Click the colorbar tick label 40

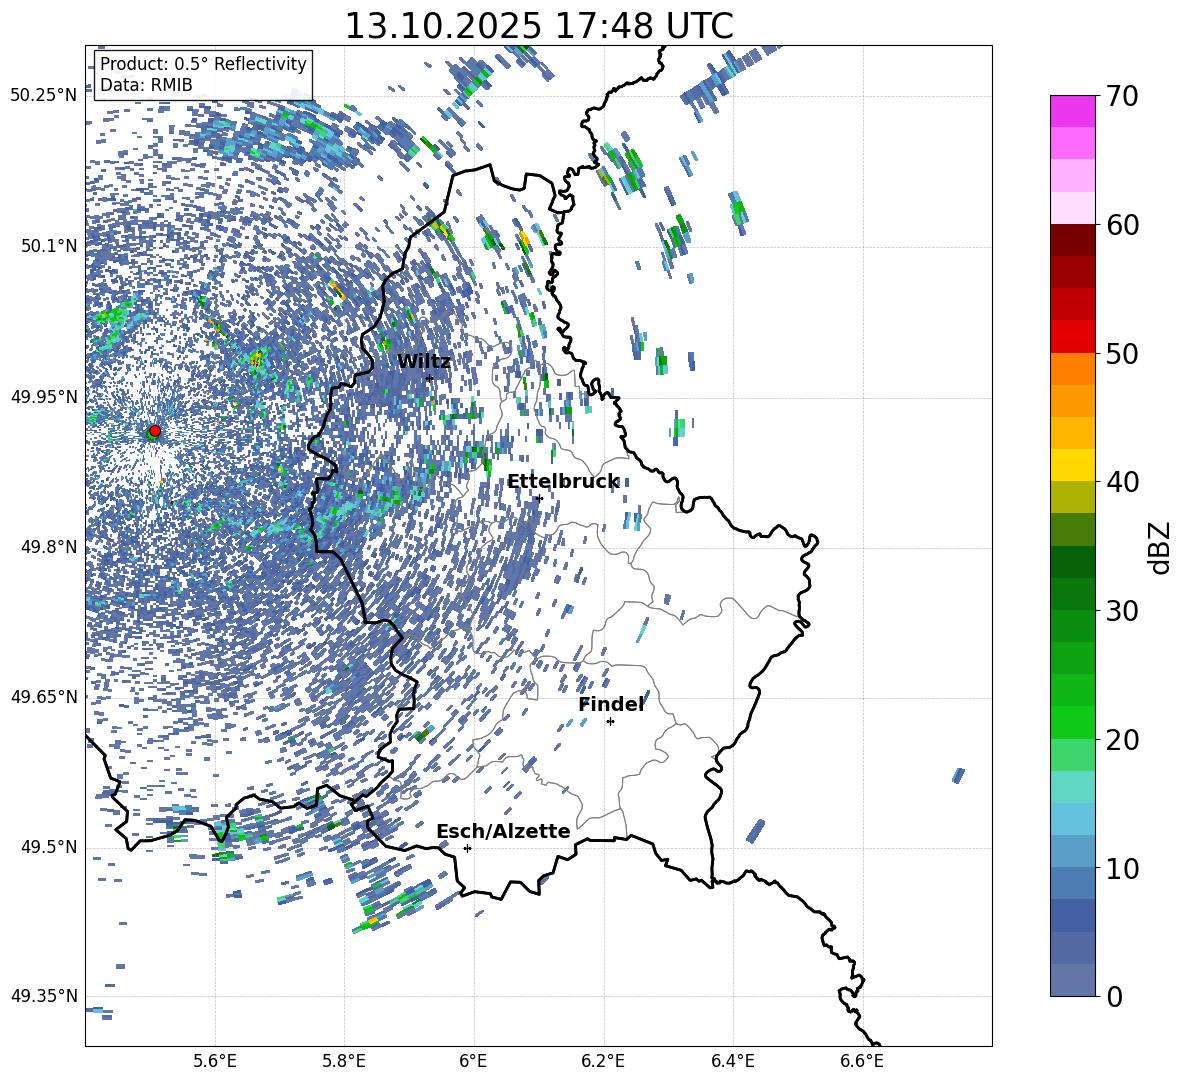pyautogui.click(x=1122, y=482)
